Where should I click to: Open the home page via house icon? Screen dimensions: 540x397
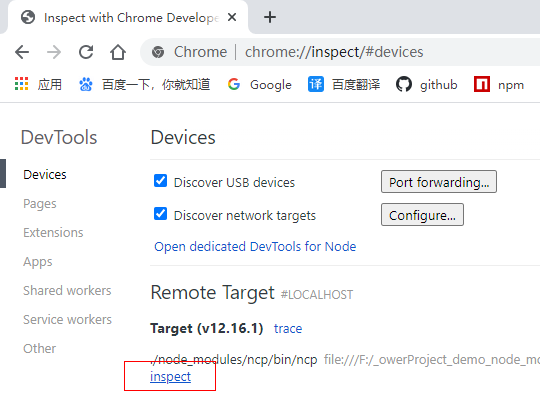[118, 52]
